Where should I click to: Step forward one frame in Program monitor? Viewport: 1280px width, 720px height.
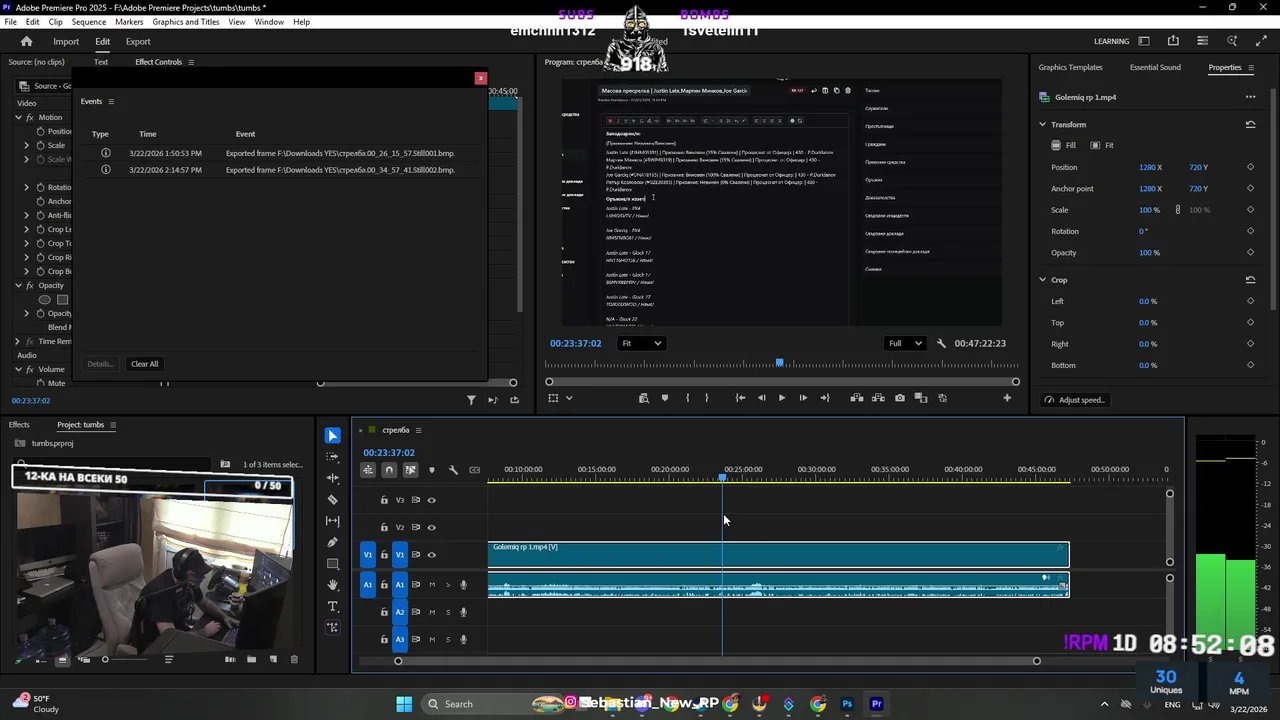pos(803,398)
